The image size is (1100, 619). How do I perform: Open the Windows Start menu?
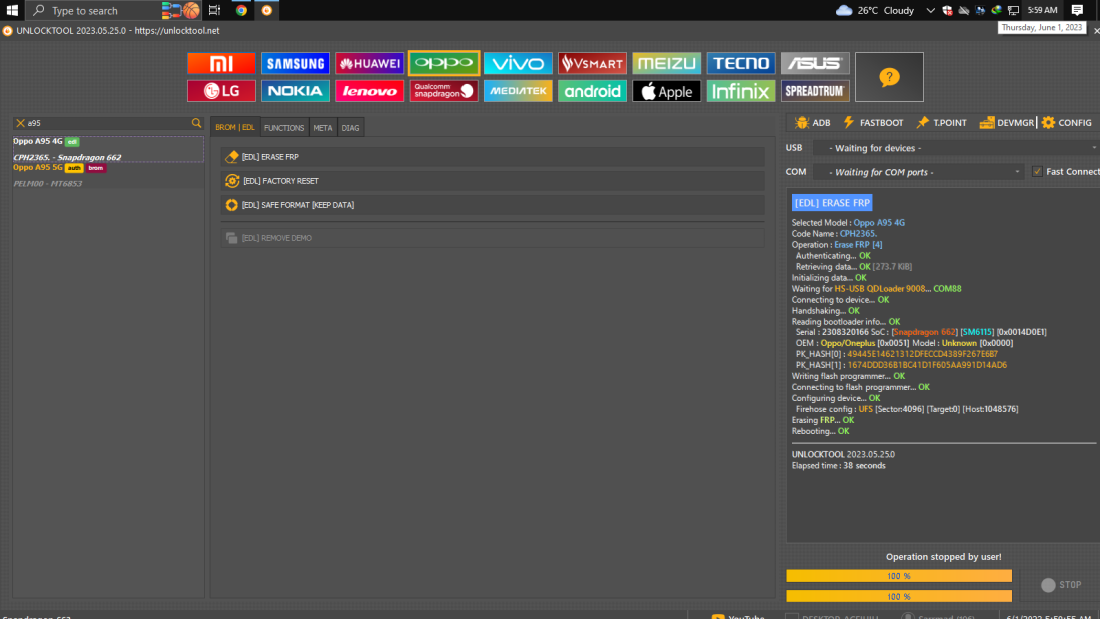(x=12, y=11)
